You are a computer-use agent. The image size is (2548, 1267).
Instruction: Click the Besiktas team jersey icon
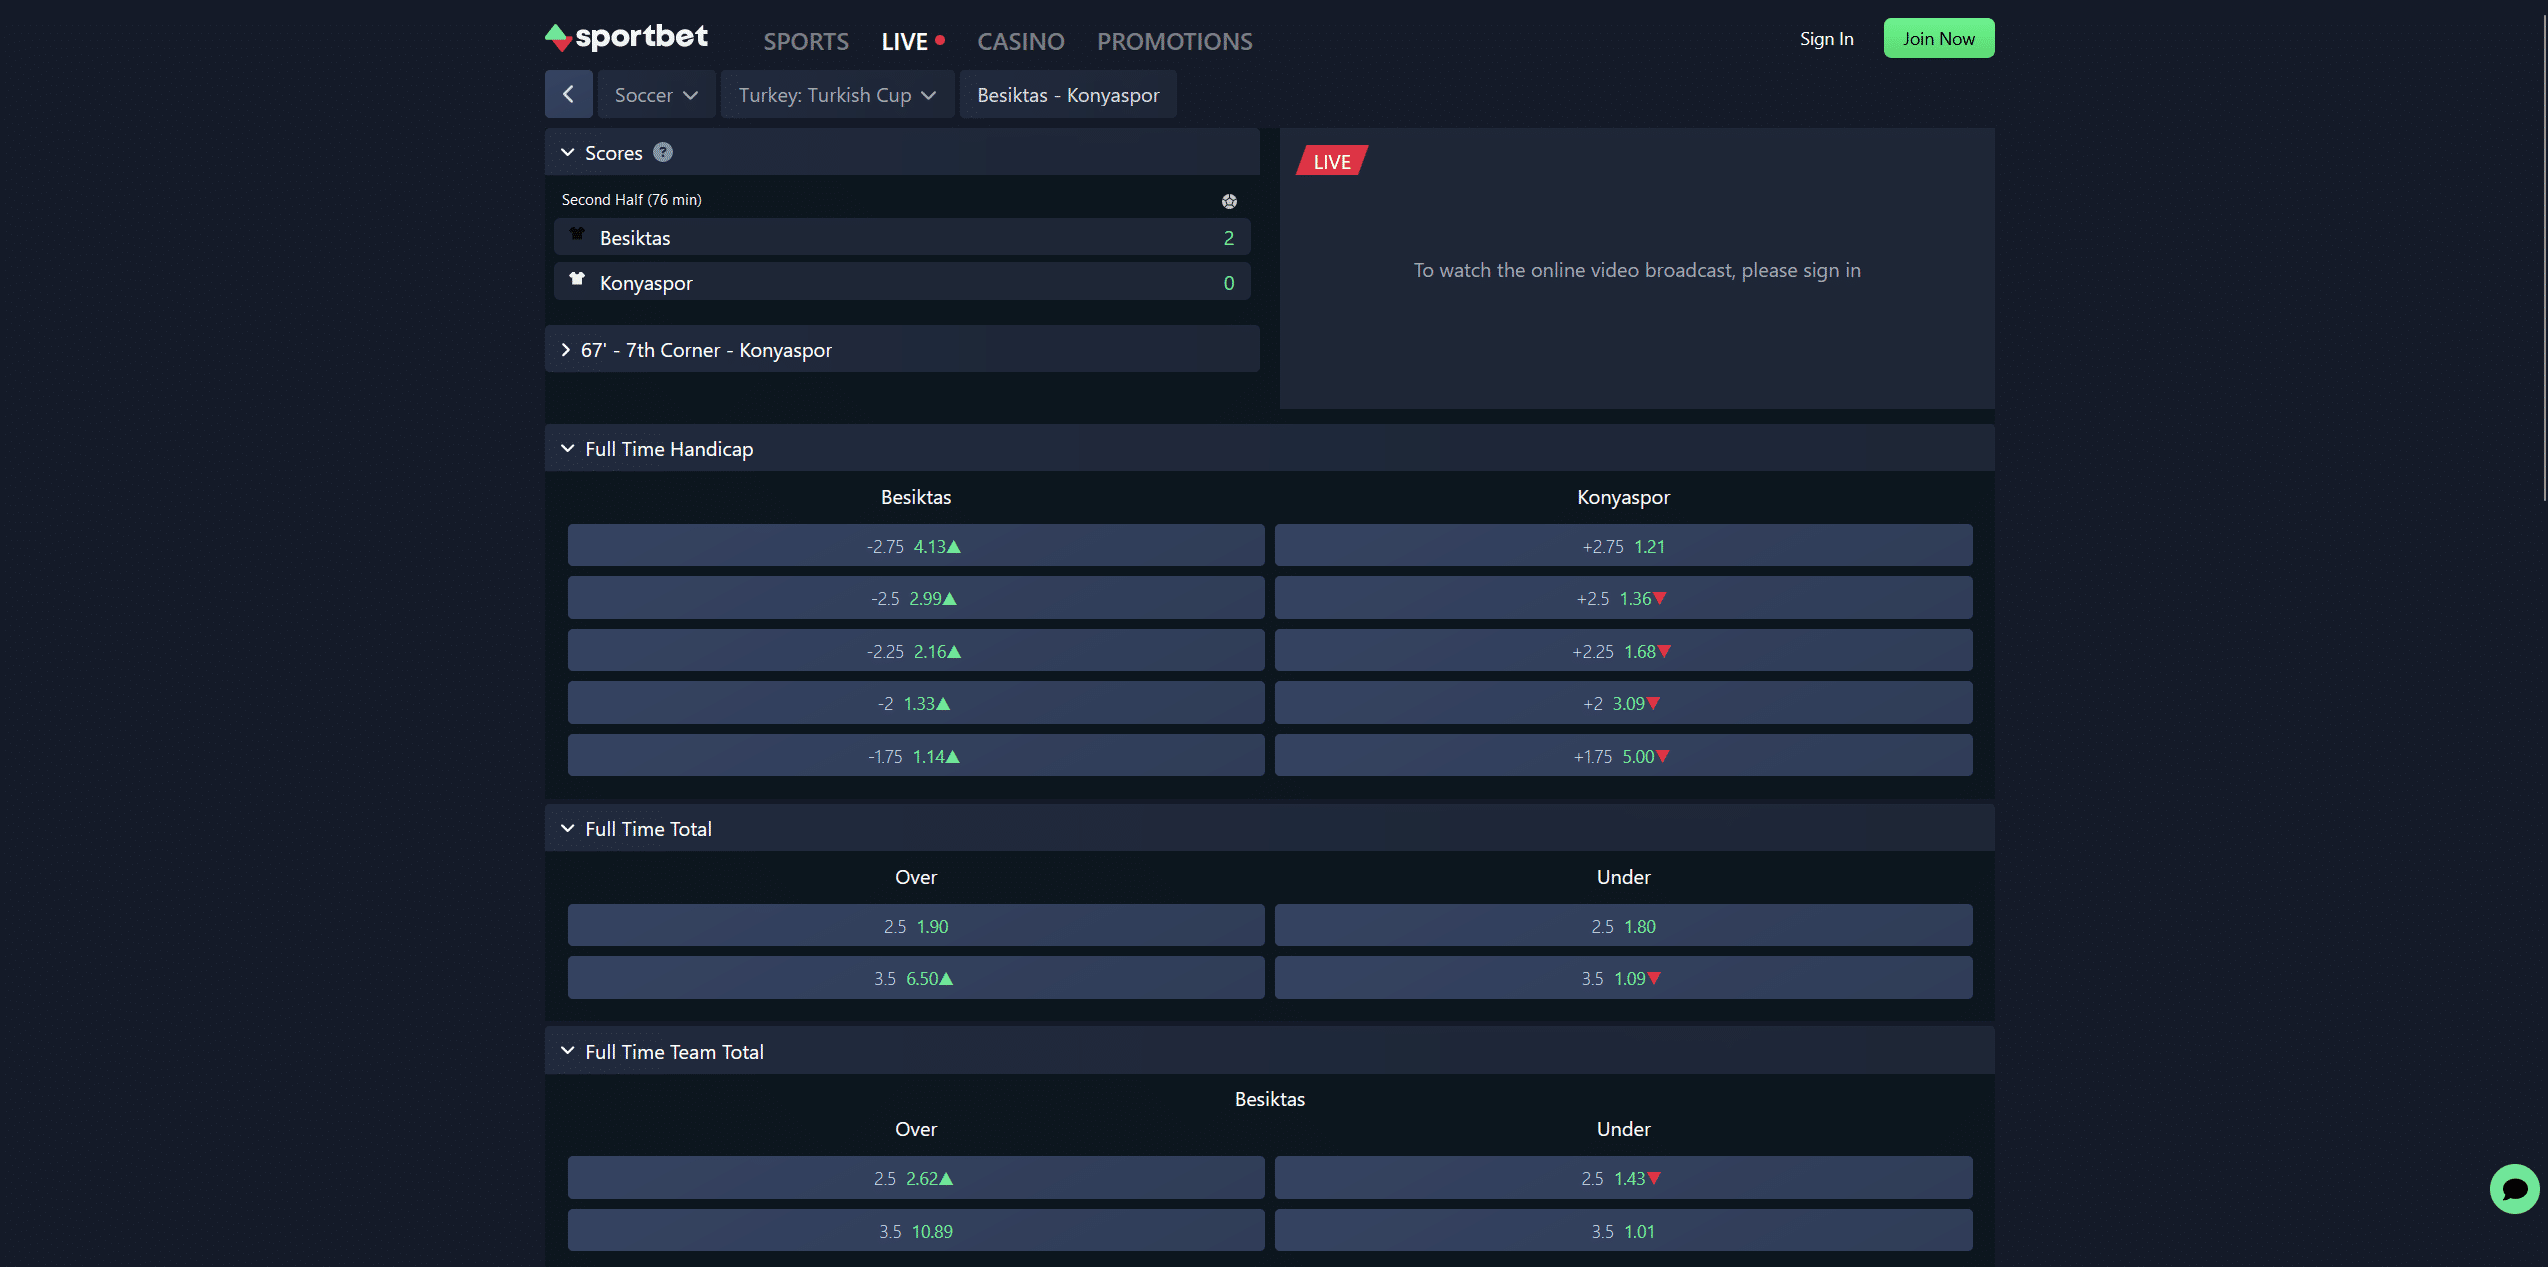tap(577, 235)
